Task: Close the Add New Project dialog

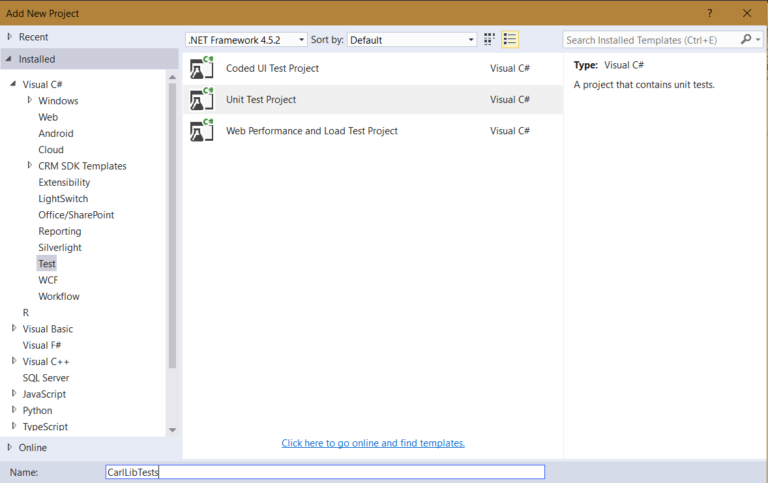Action: click(747, 13)
